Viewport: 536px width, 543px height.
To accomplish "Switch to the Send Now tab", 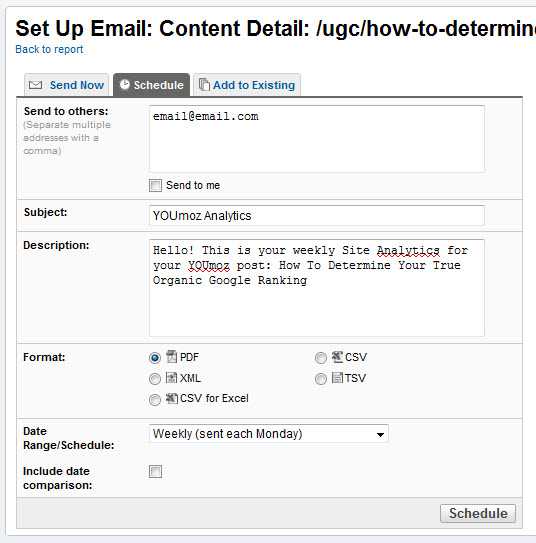I will tap(66, 84).
